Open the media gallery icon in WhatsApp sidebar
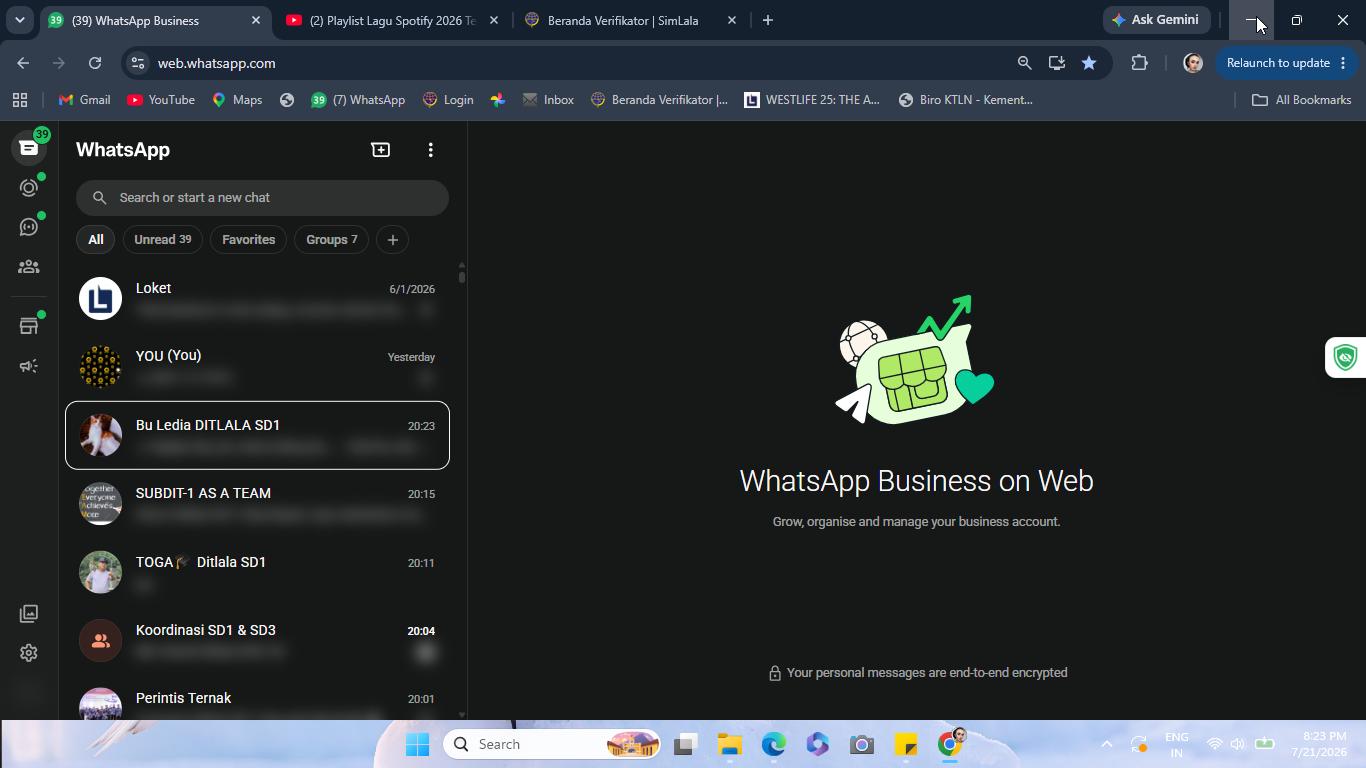1366x768 pixels. [29, 613]
